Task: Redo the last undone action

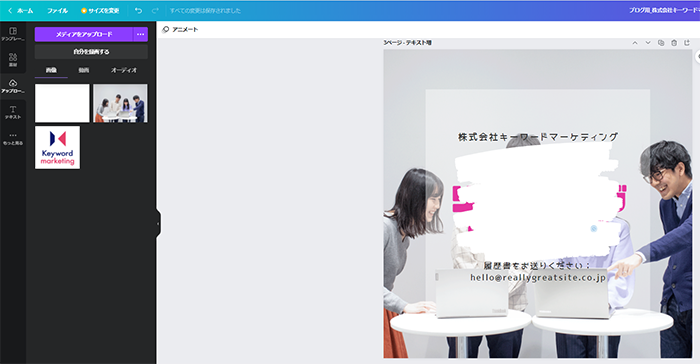Action: click(155, 10)
